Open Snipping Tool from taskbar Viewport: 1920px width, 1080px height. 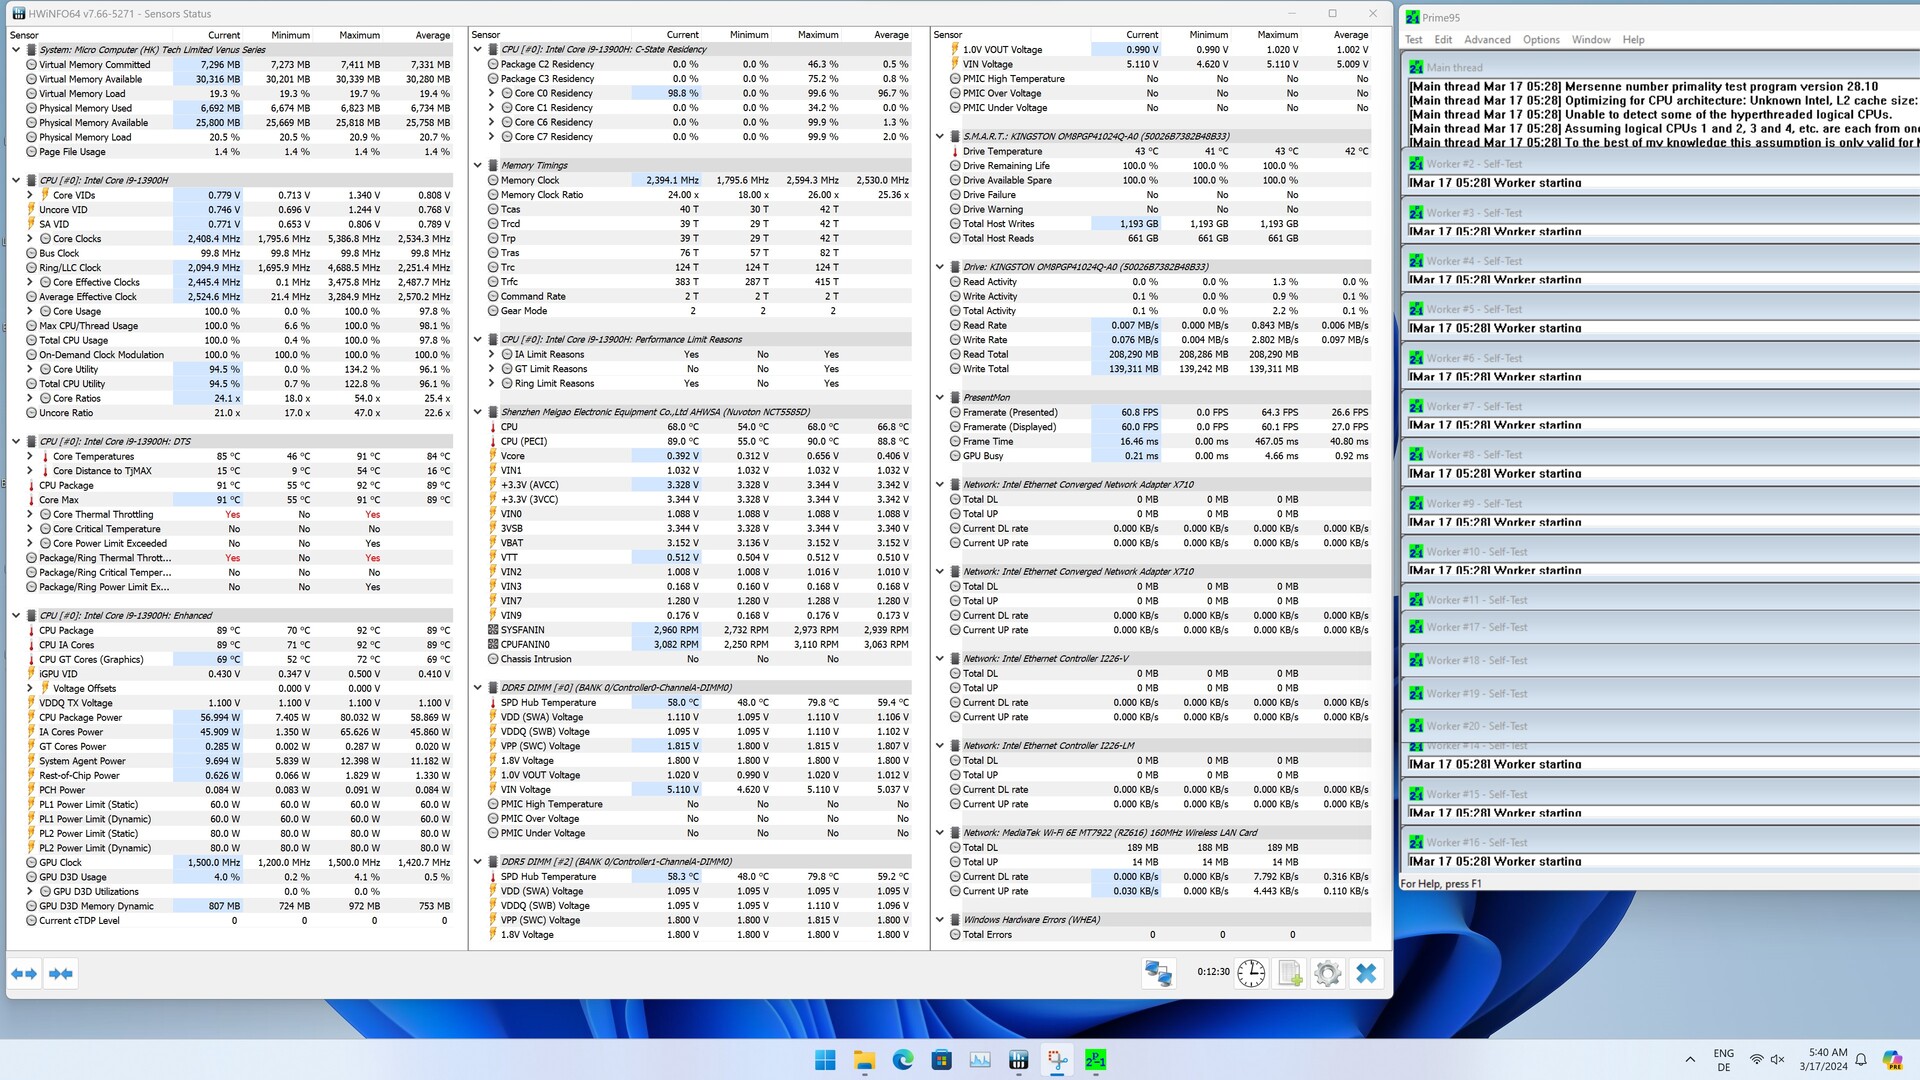[1057, 1060]
